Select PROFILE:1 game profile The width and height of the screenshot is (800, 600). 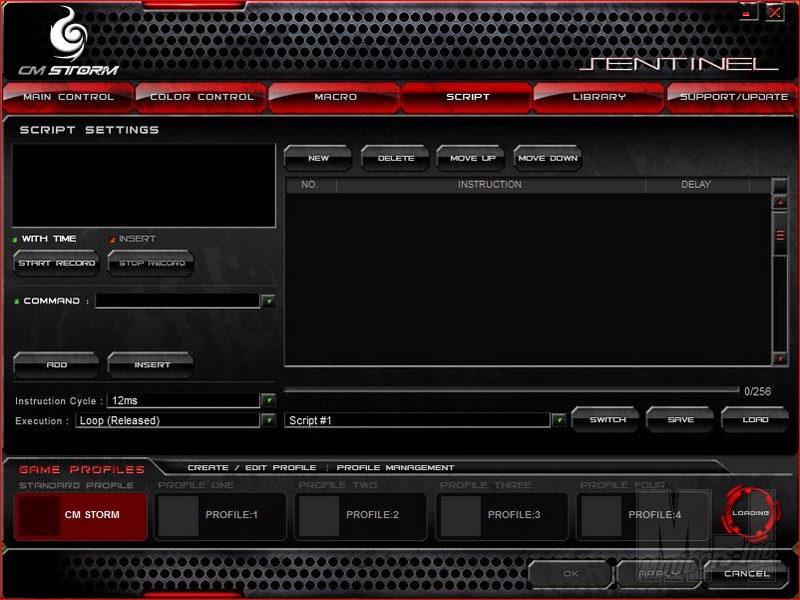pos(220,515)
